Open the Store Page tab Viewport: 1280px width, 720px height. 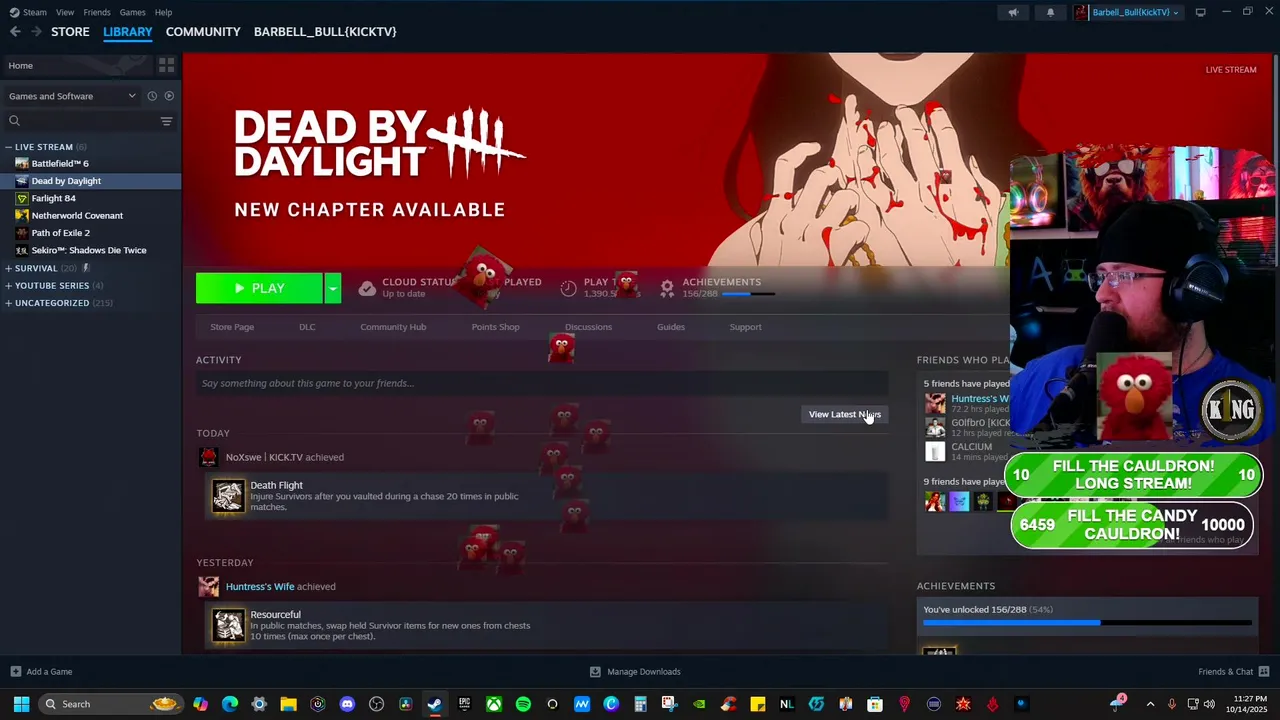pyautogui.click(x=232, y=327)
